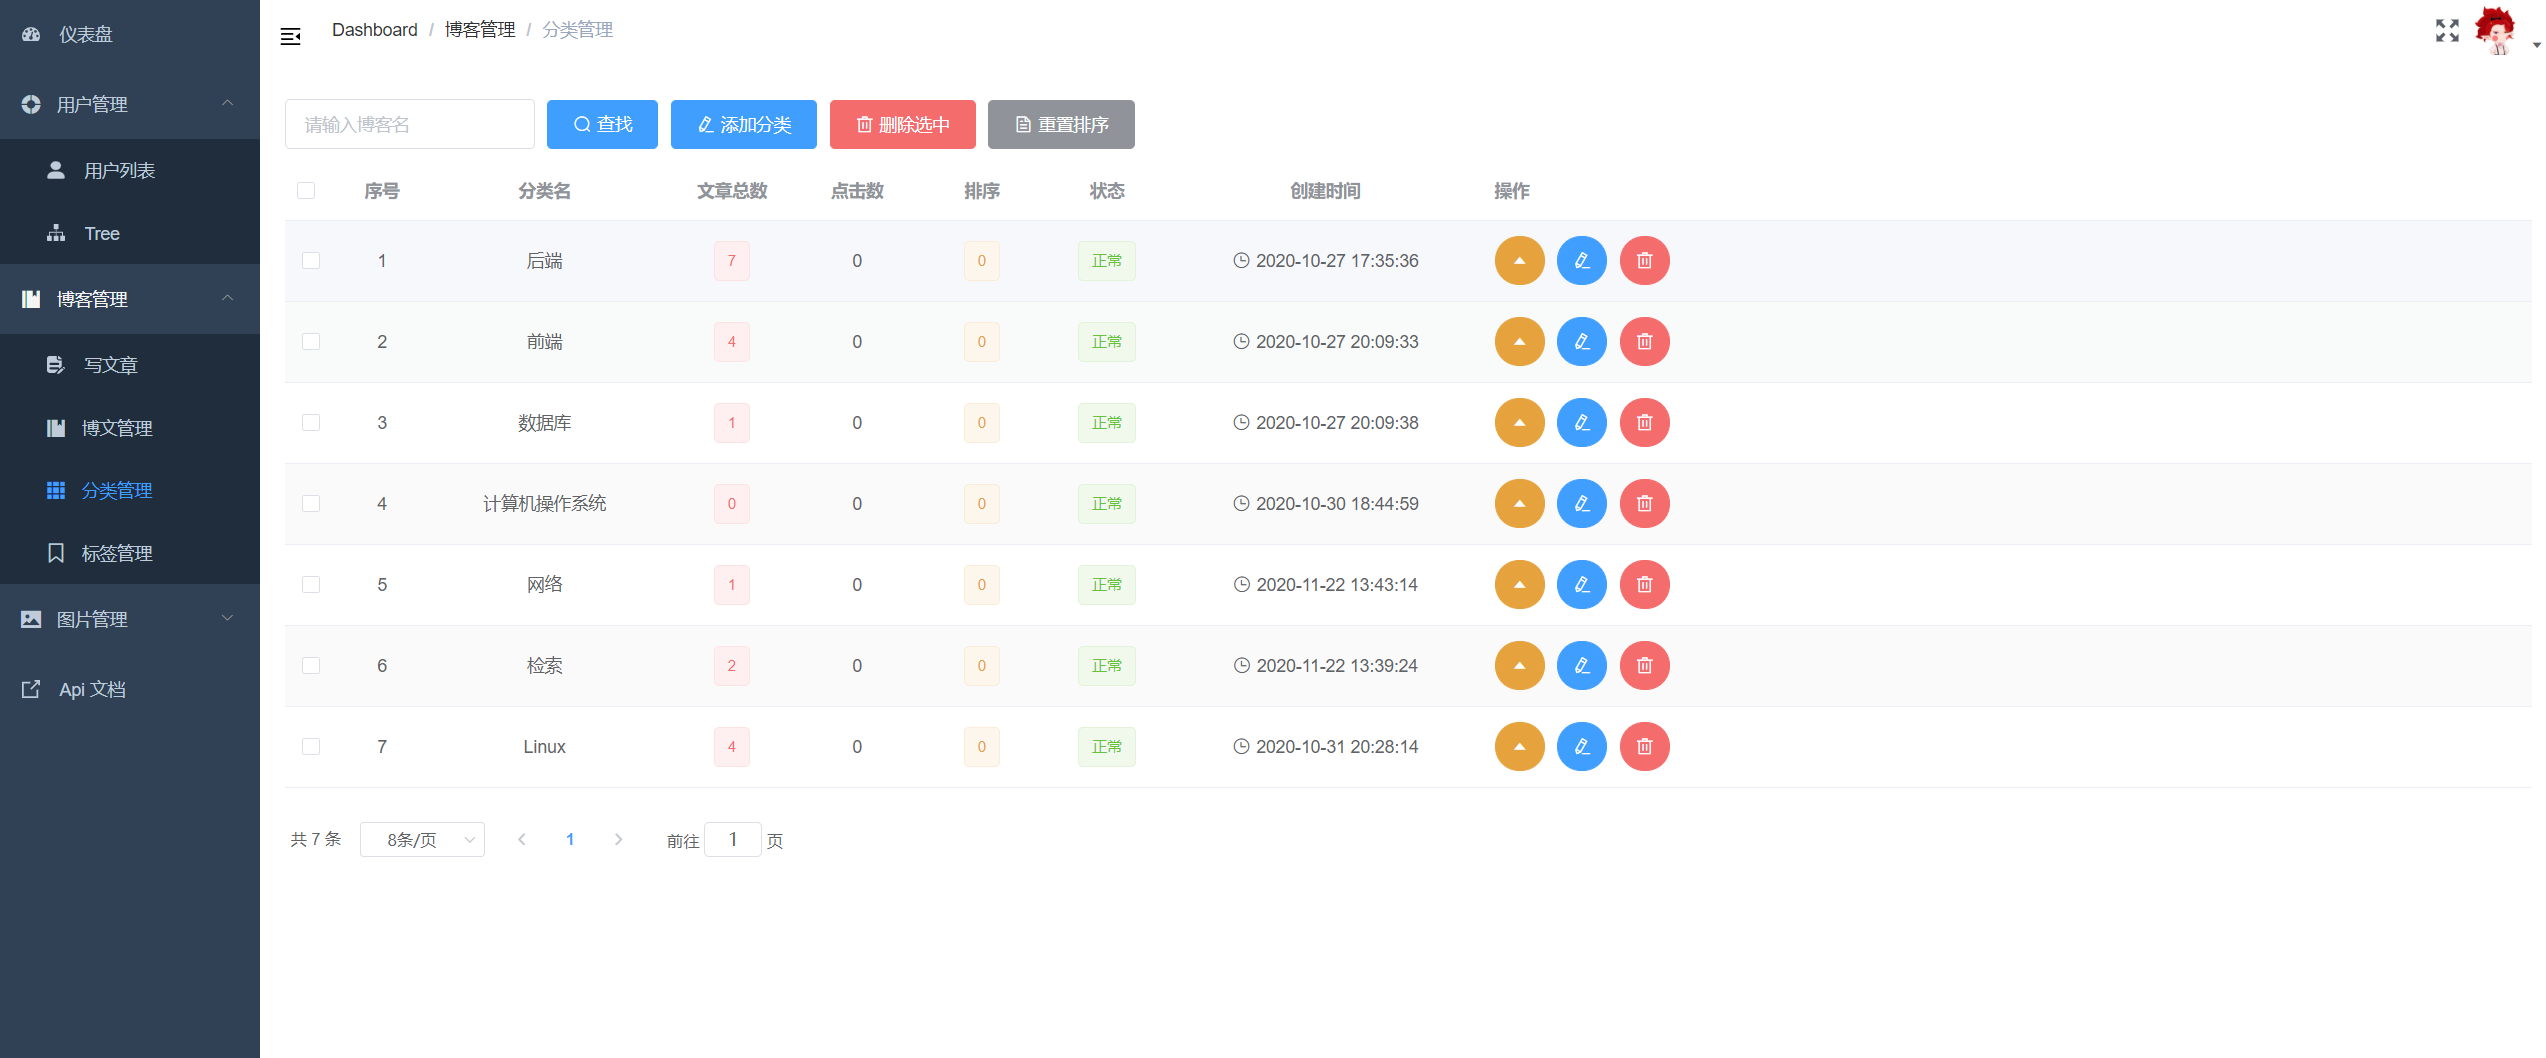Viewport: 2546px width, 1058px height.
Task: Click the article count 7 for 后端
Action: pyautogui.click(x=731, y=261)
